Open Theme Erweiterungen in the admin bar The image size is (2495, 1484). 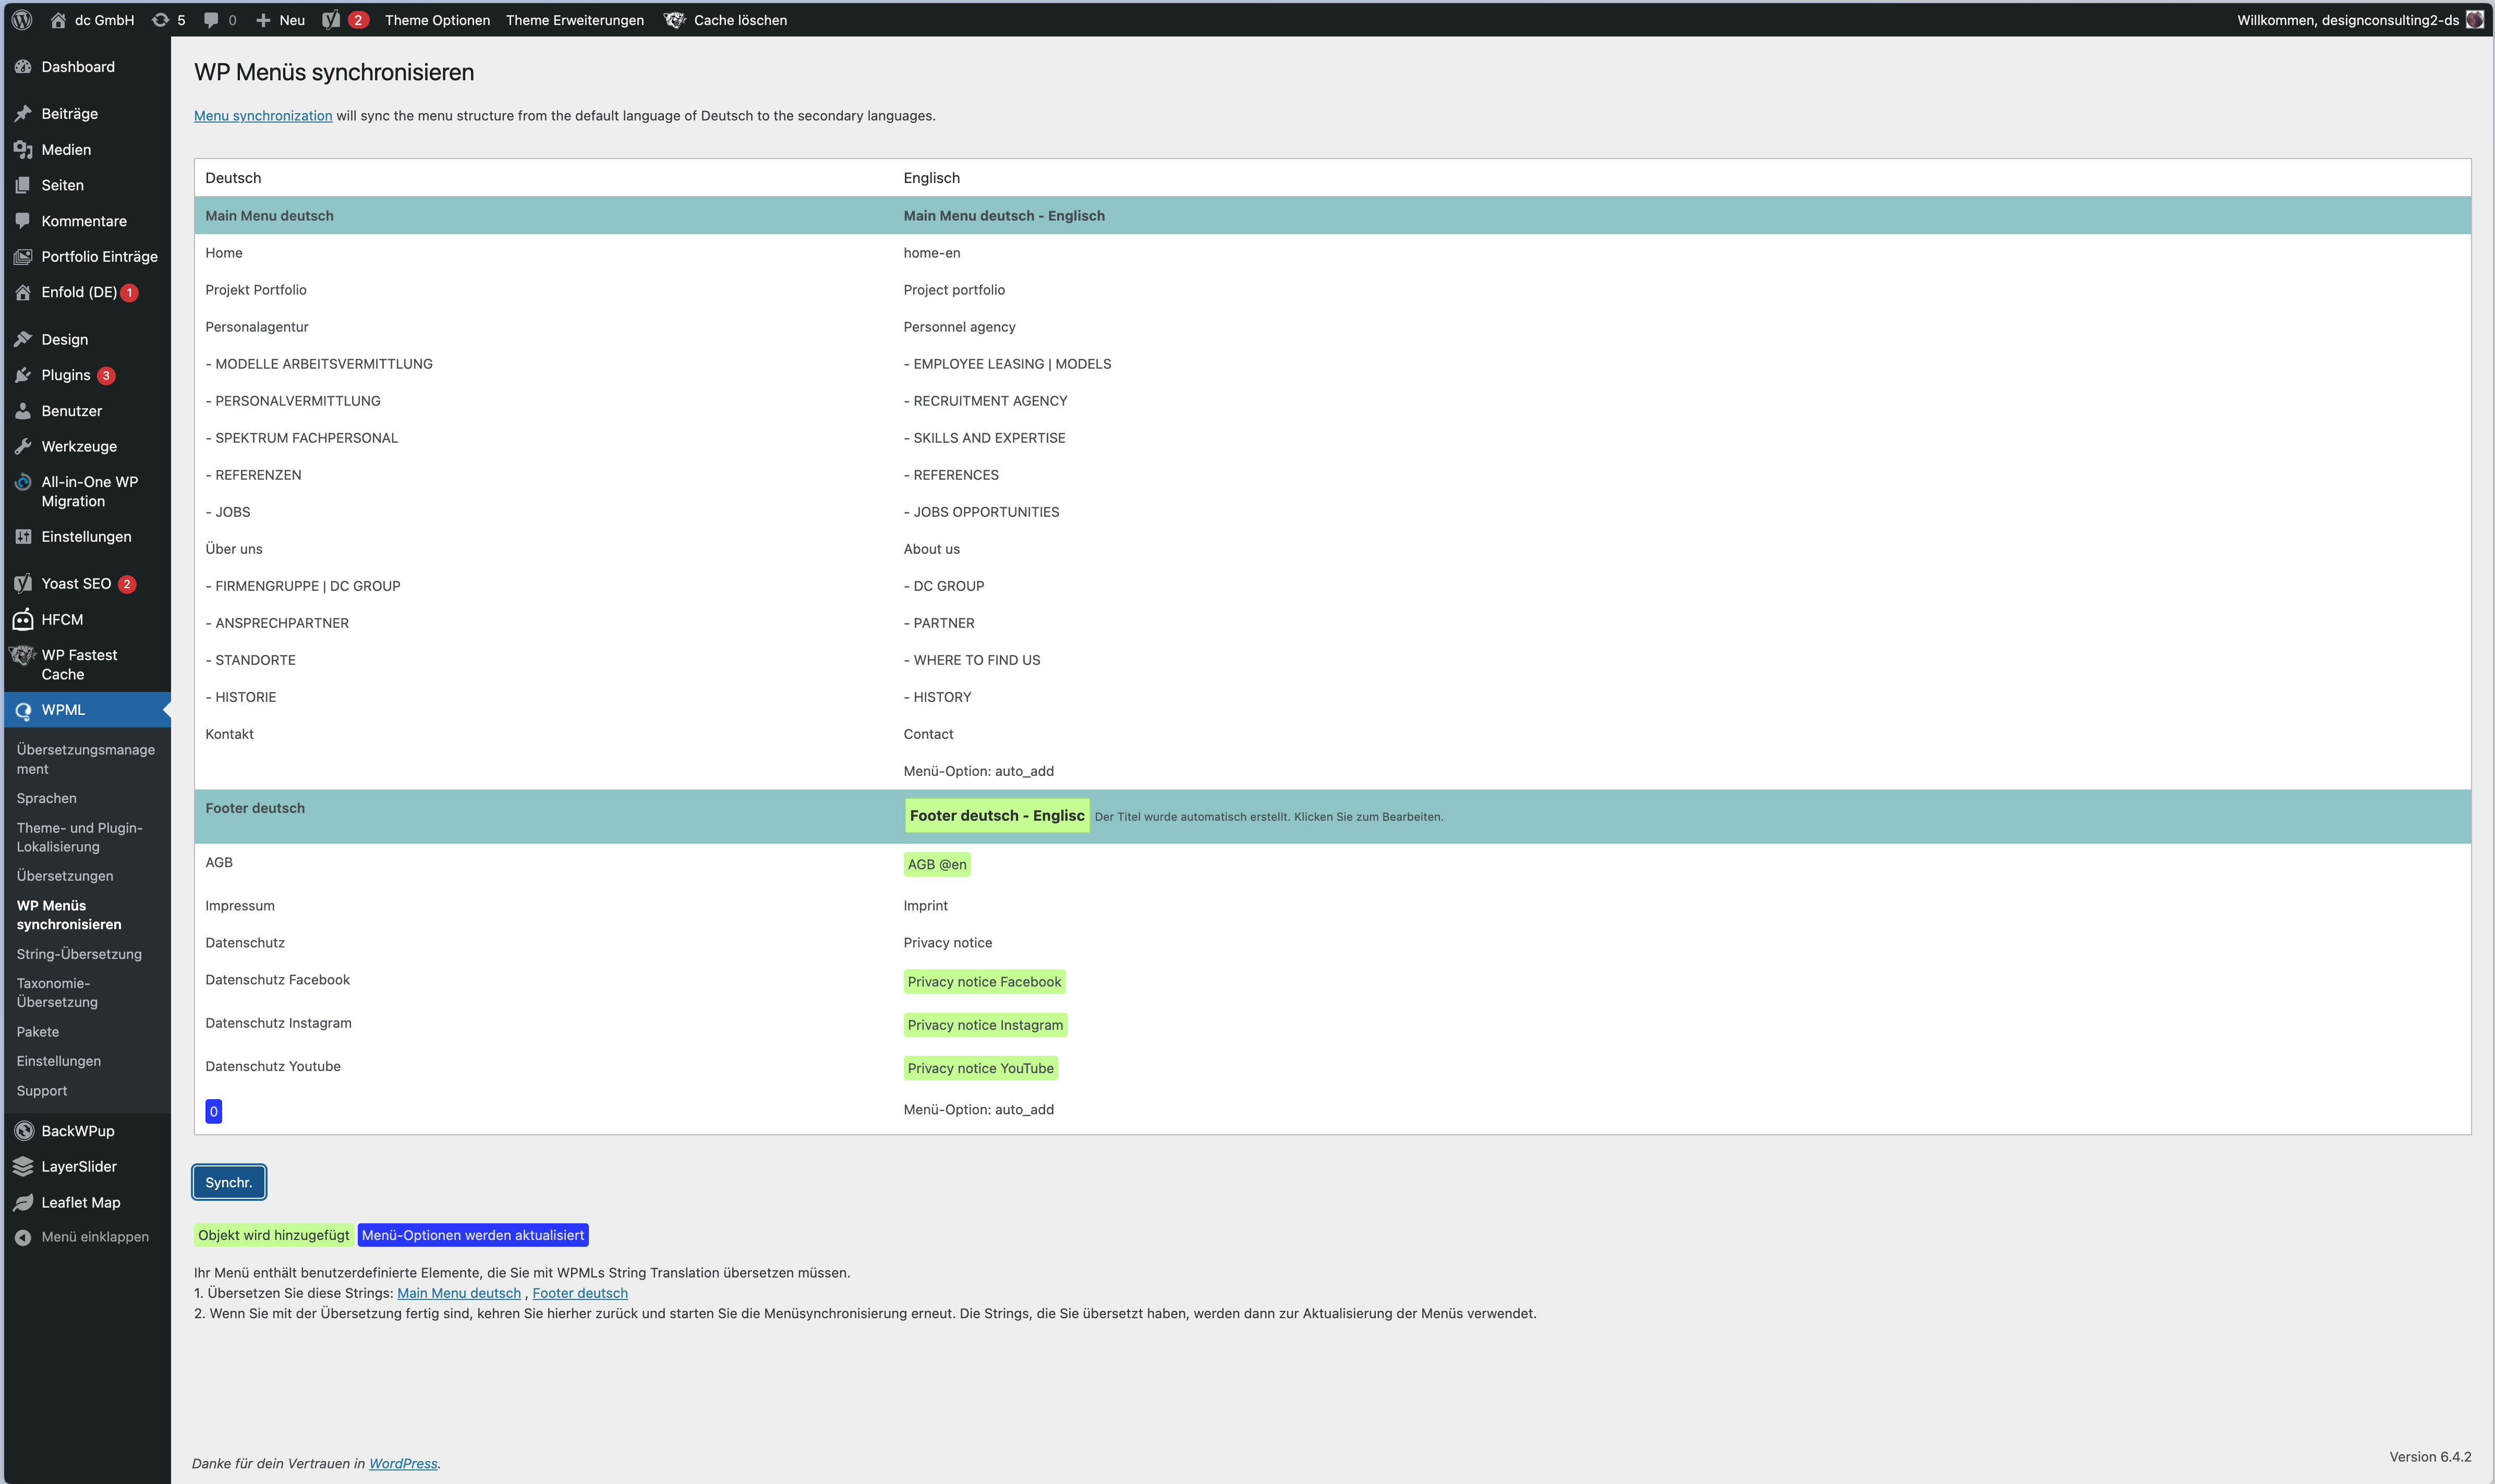point(575,20)
